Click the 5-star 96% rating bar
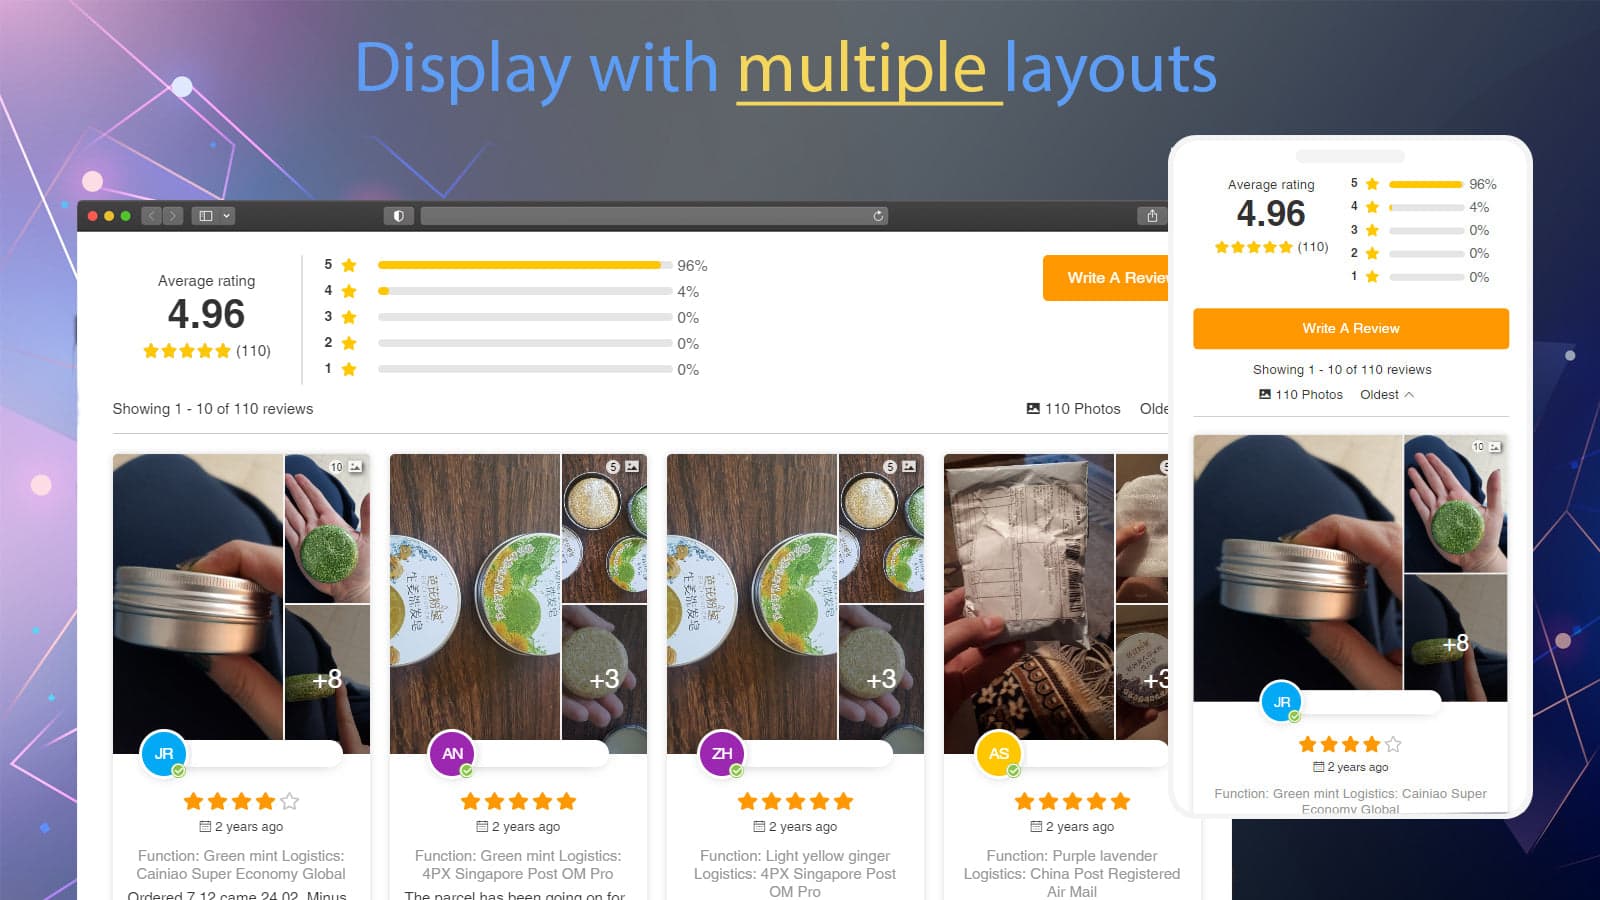Screen dimensions: 1600x900 click(520, 265)
